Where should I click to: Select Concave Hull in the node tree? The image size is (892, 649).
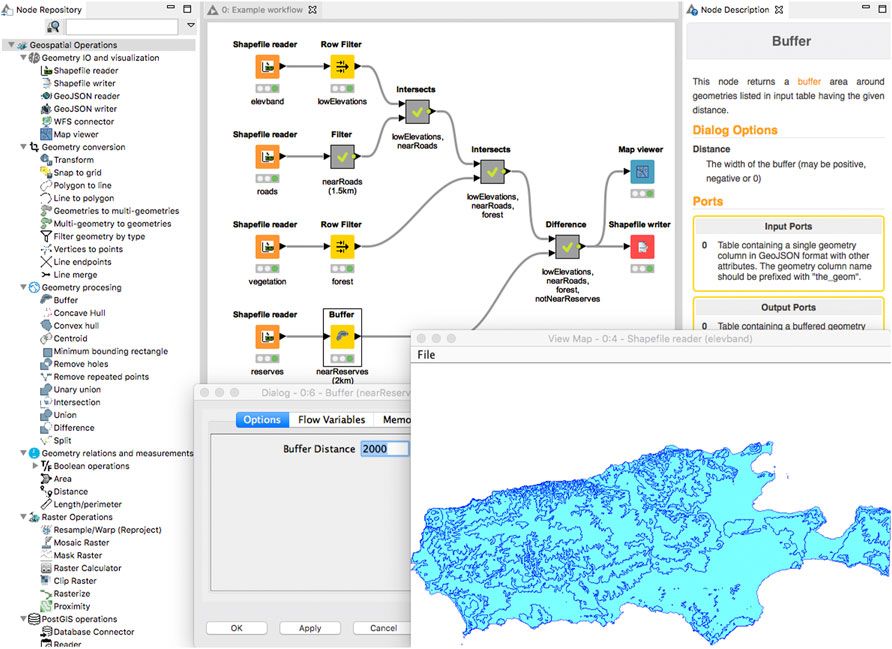tap(79, 313)
